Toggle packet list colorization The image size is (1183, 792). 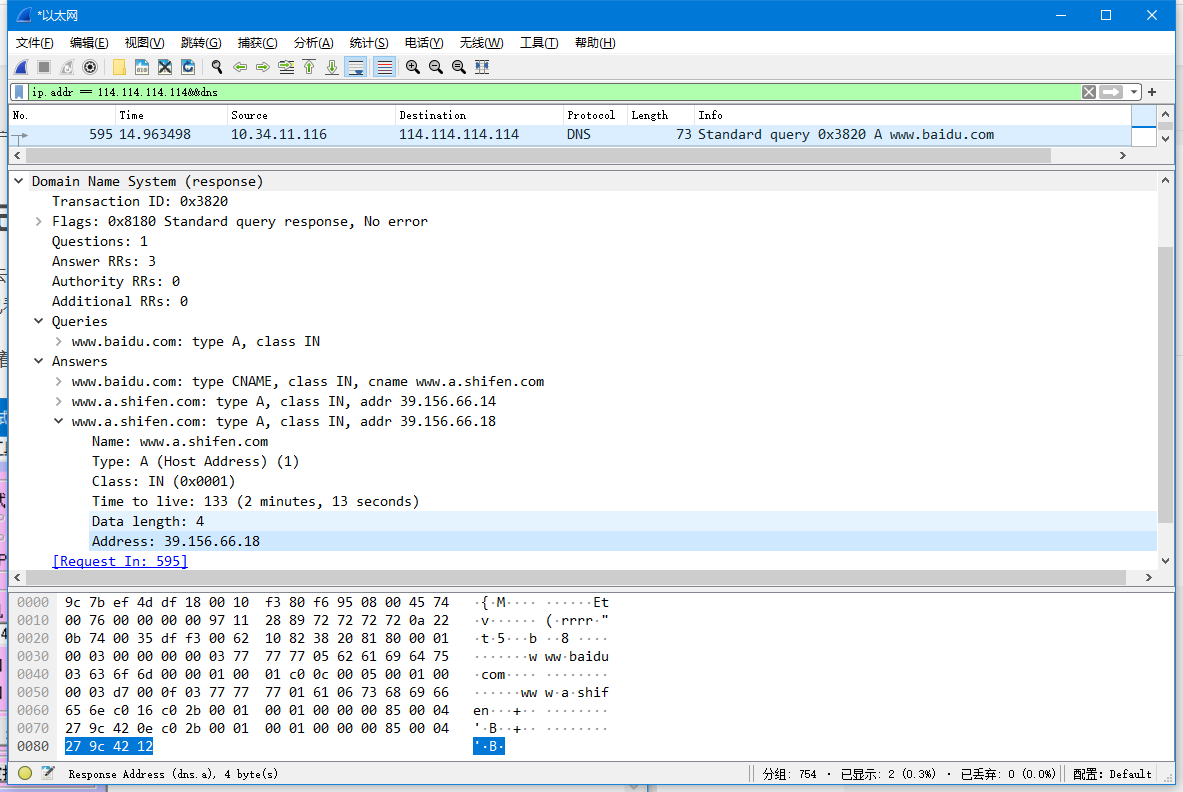point(384,67)
